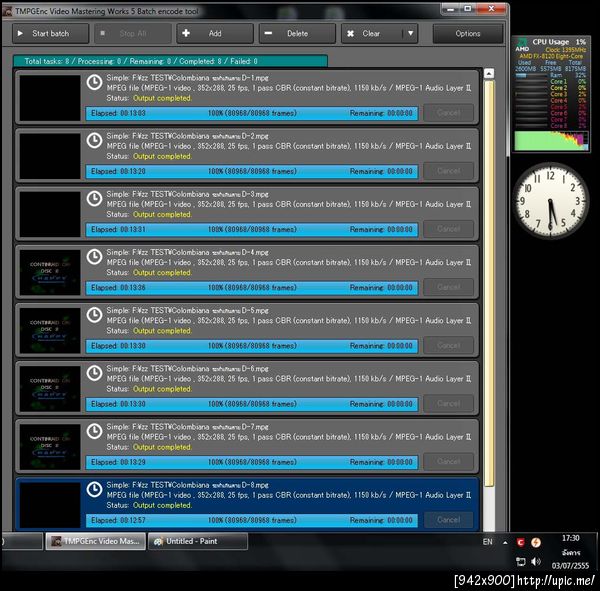Click the TMPGEnc app icon in title bar

7,11
